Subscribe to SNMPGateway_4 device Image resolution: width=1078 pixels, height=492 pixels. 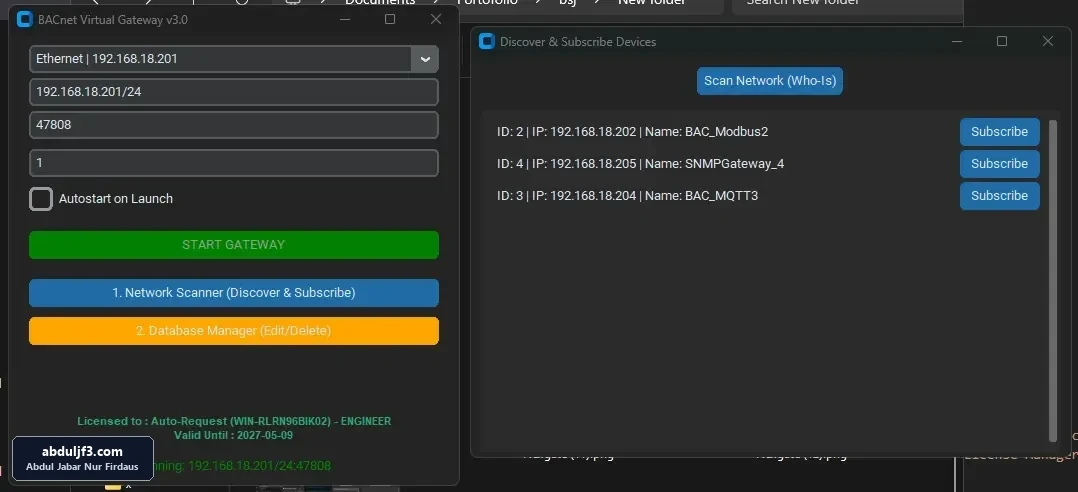pyautogui.click(x=1000, y=164)
